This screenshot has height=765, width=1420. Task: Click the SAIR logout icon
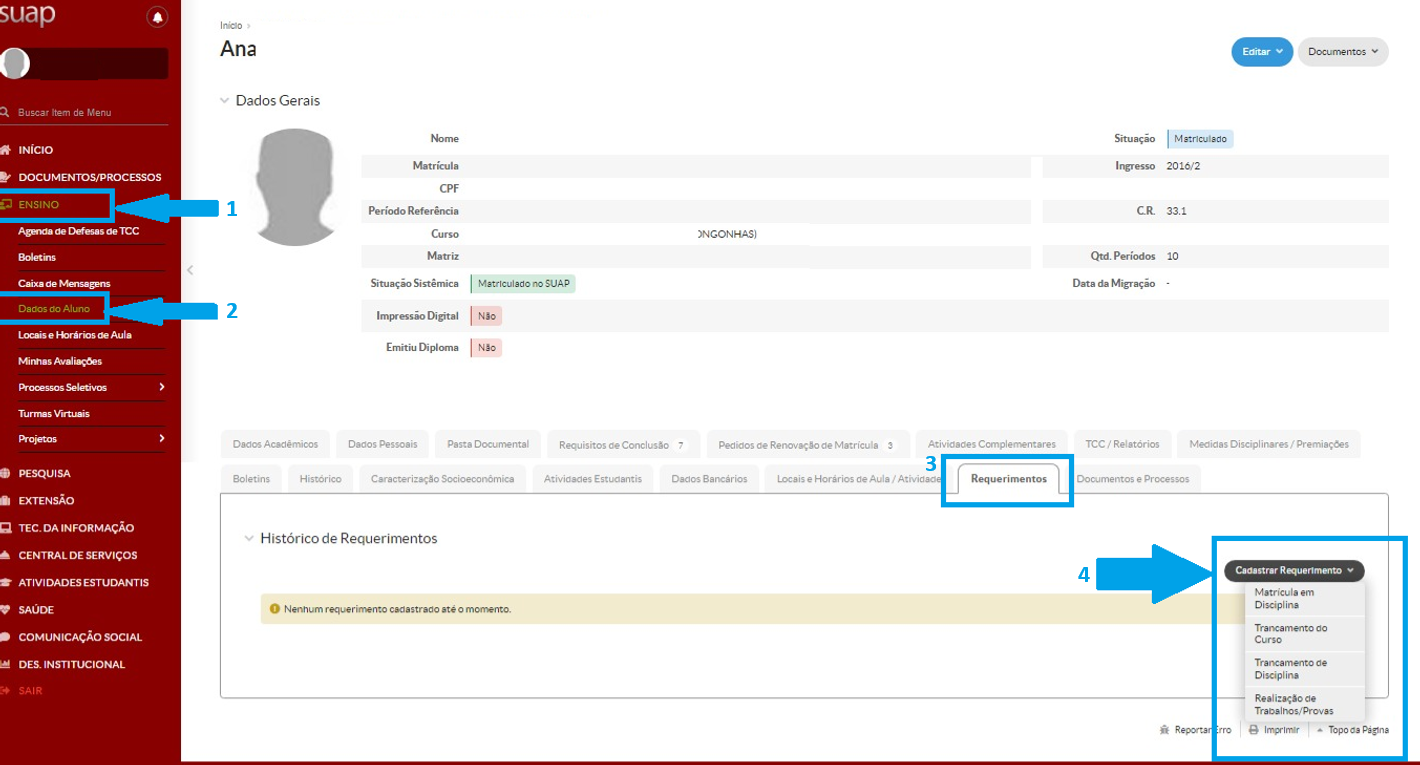tap(6, 691)
